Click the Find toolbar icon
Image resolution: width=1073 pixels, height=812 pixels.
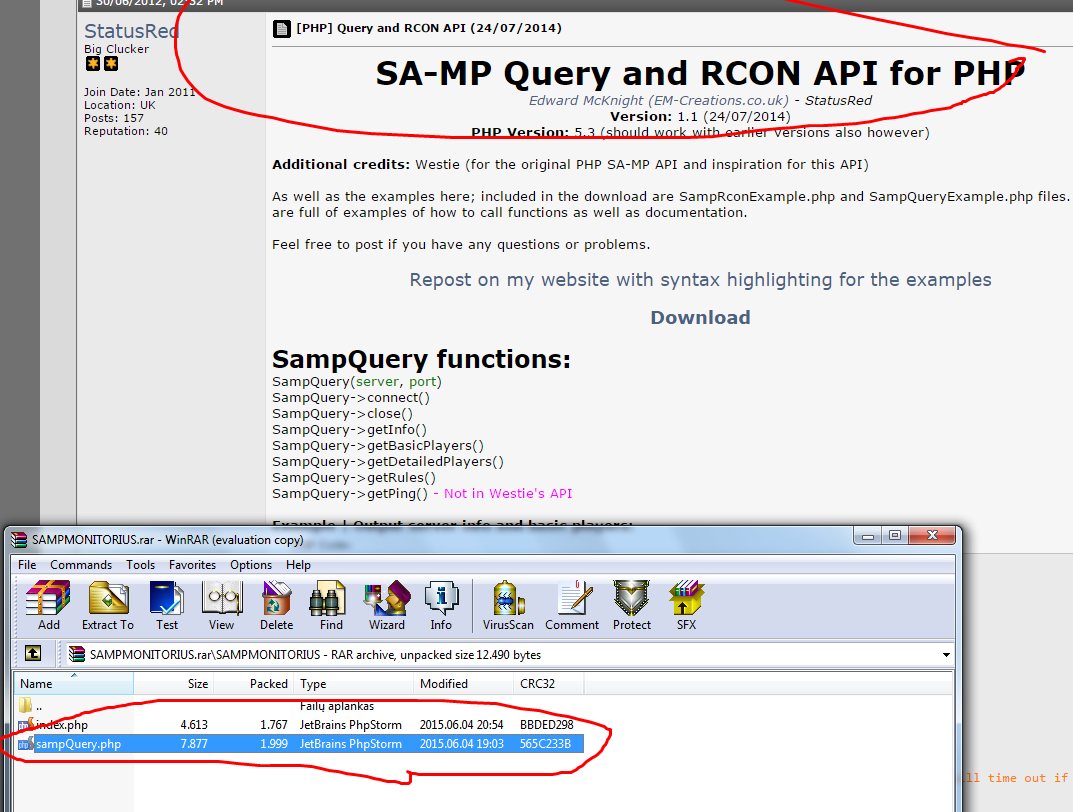(x=331, y=605)
